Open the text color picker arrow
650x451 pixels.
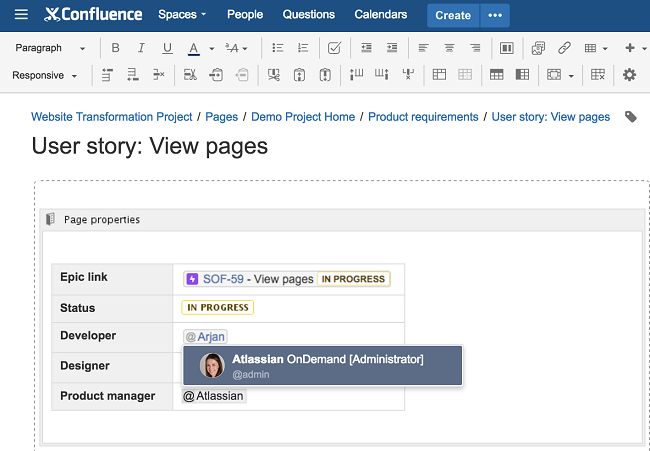click(211, 48)
